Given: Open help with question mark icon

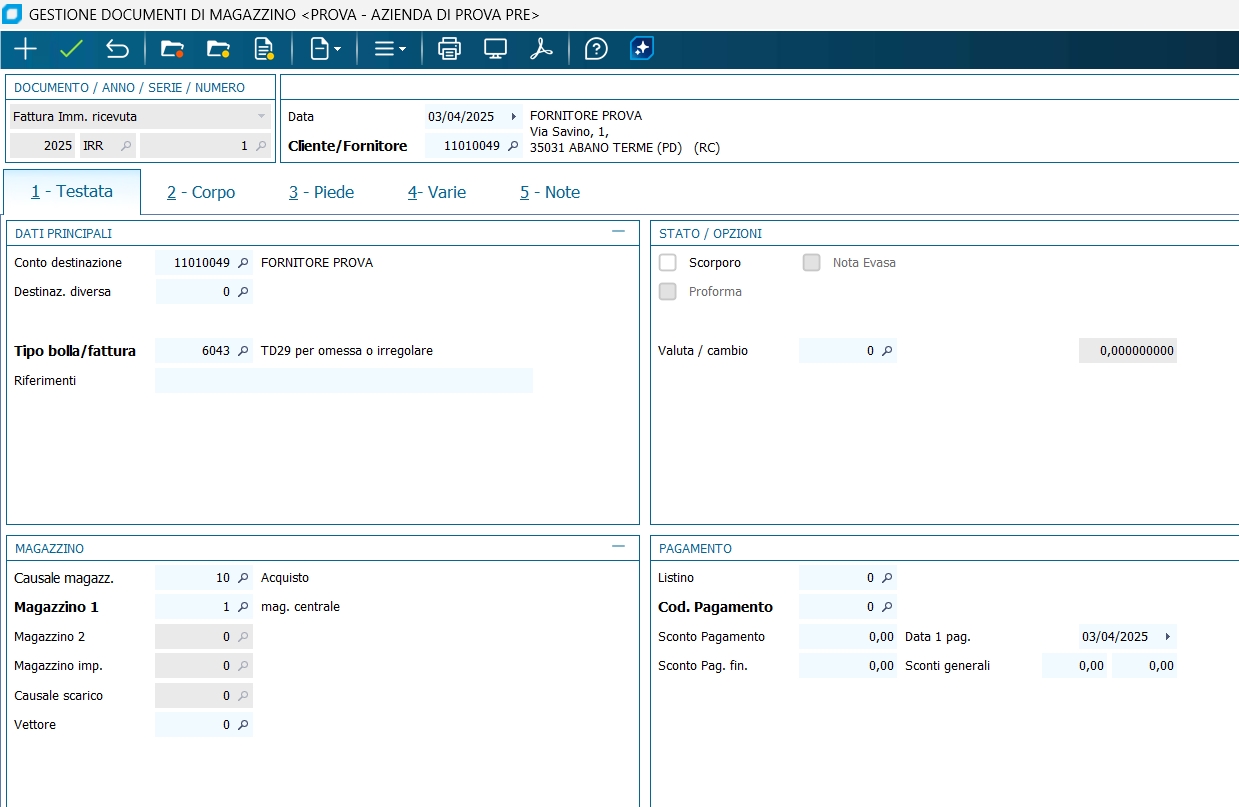Looking at the screenshot, I should click(596, 49).
